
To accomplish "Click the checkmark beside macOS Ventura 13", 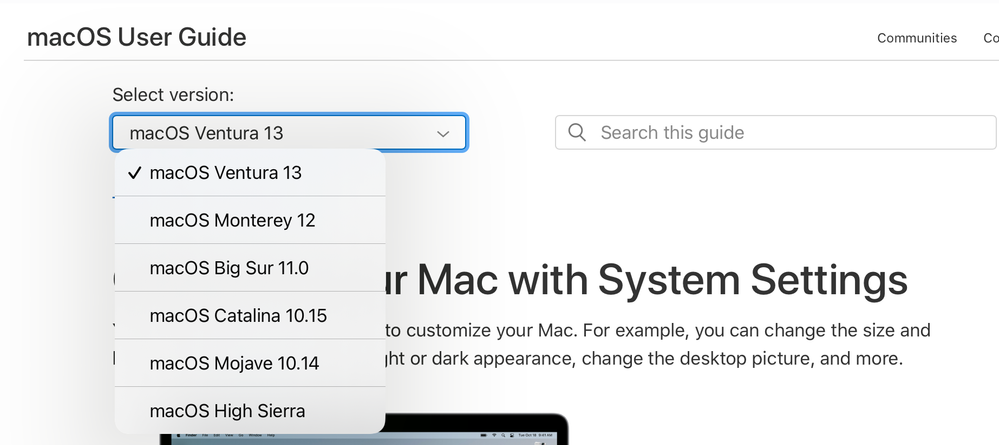I will 133,173.
